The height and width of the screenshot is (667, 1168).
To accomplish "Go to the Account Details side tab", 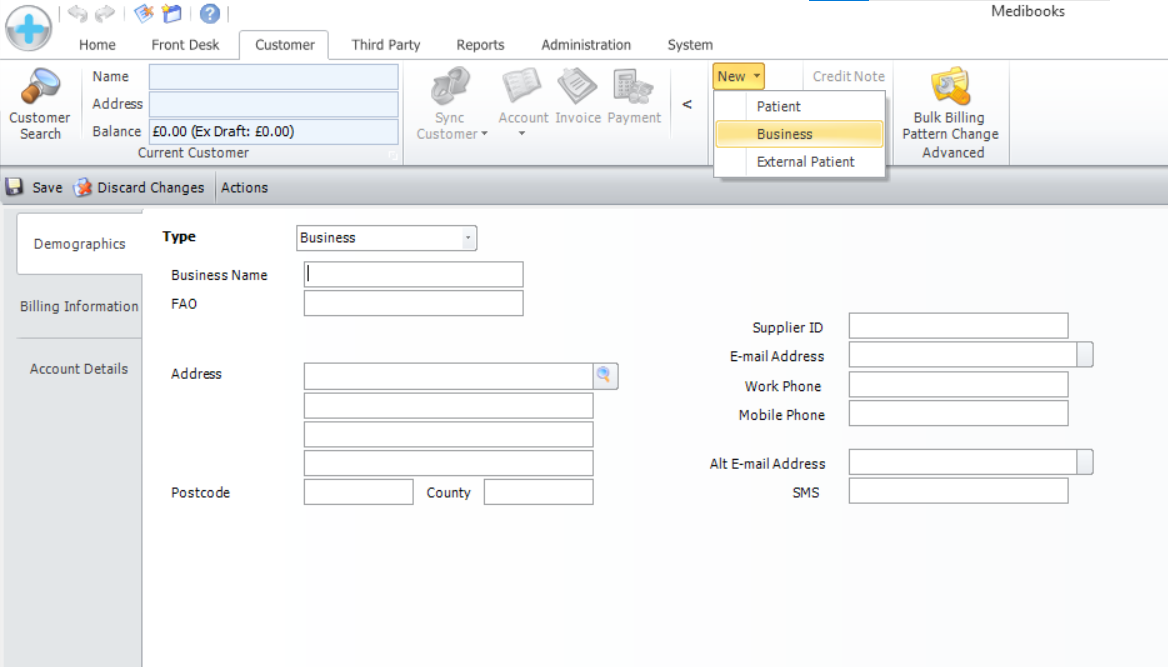I will tap(79, 369).
